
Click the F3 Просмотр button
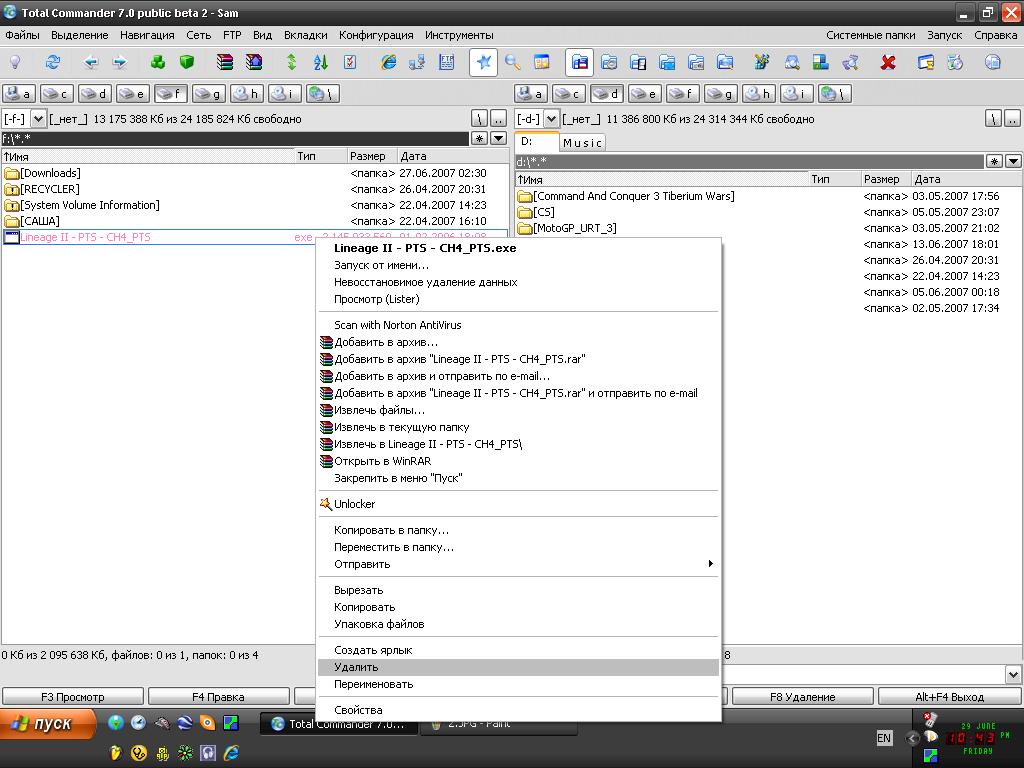[x=72, y=697]
